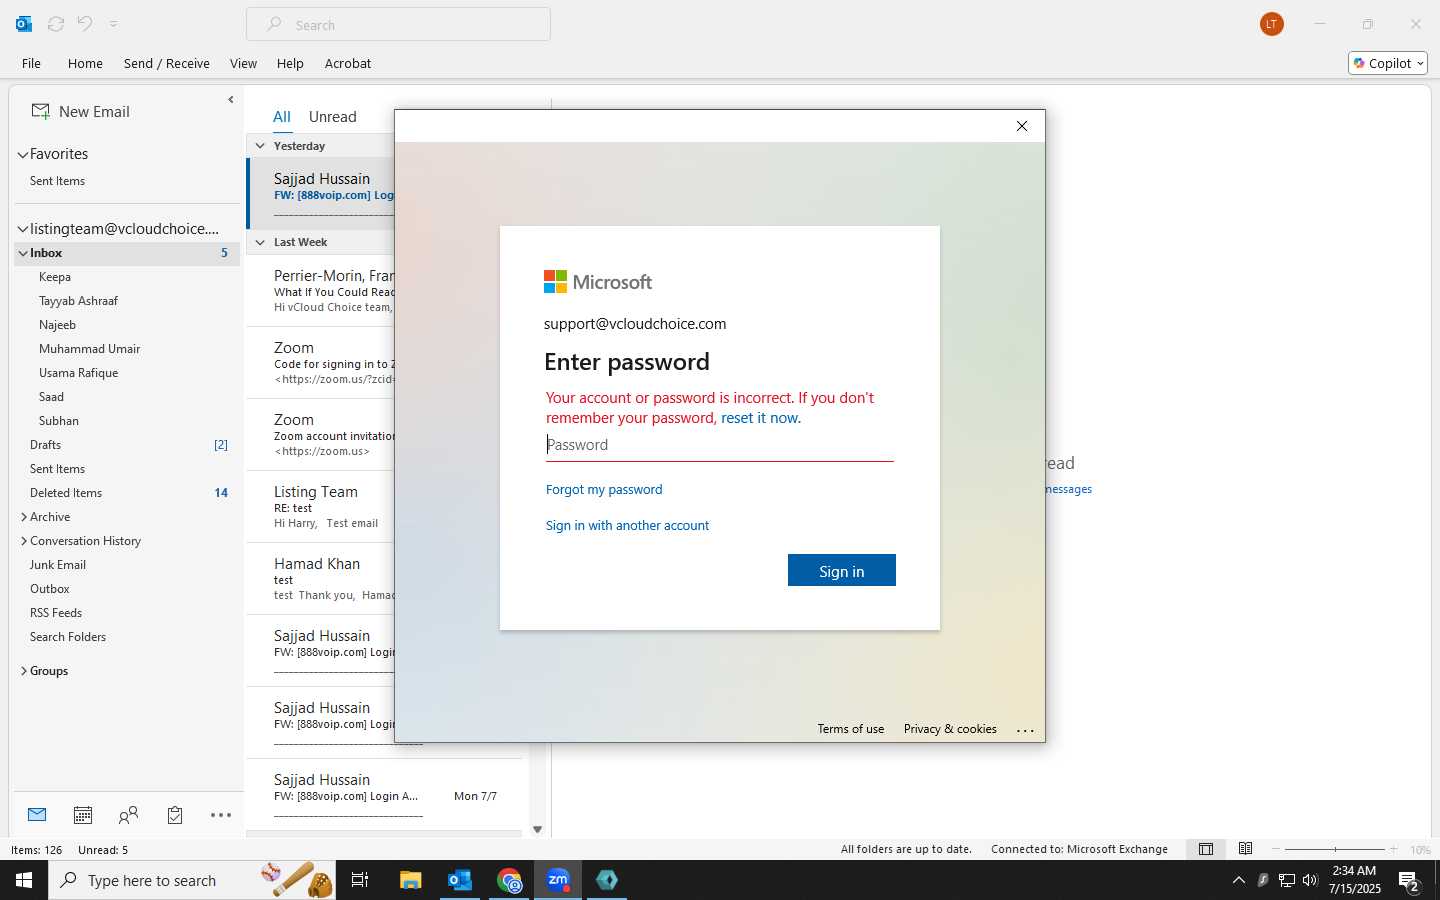Expand the Conversation History folder
The height and width of the screenshot is (900, 1440).
coord(24,541)
